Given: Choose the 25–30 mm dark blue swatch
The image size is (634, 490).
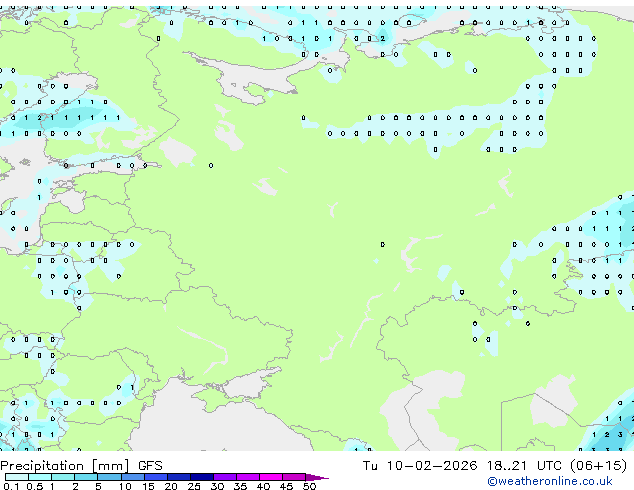Looking at the screenshot, I should (x=202, y=477).
